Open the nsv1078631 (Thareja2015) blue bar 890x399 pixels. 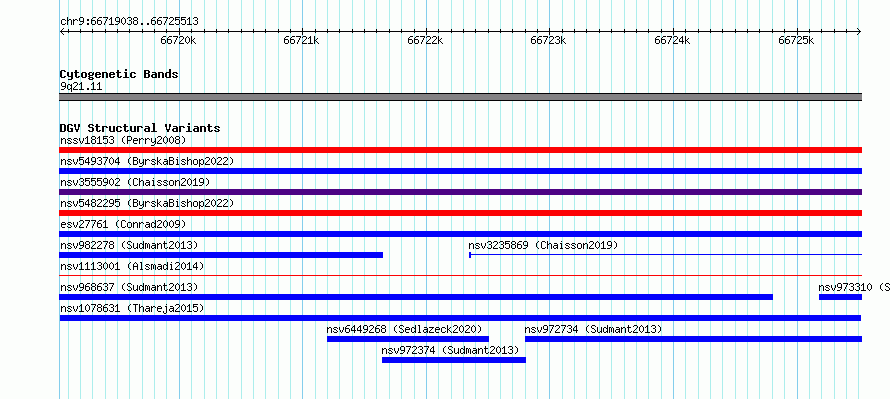tap(460, 318)
